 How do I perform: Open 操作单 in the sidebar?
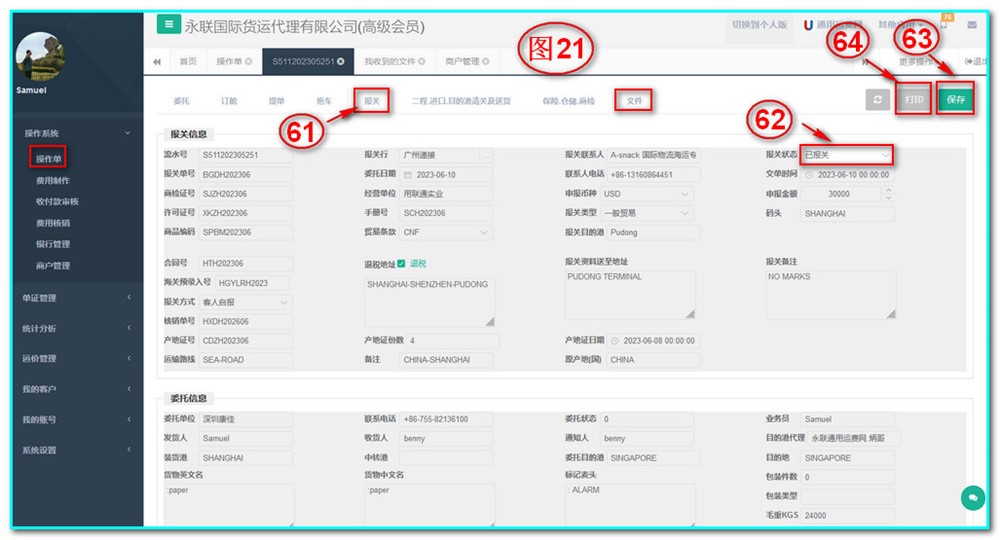tap(48, 159)
